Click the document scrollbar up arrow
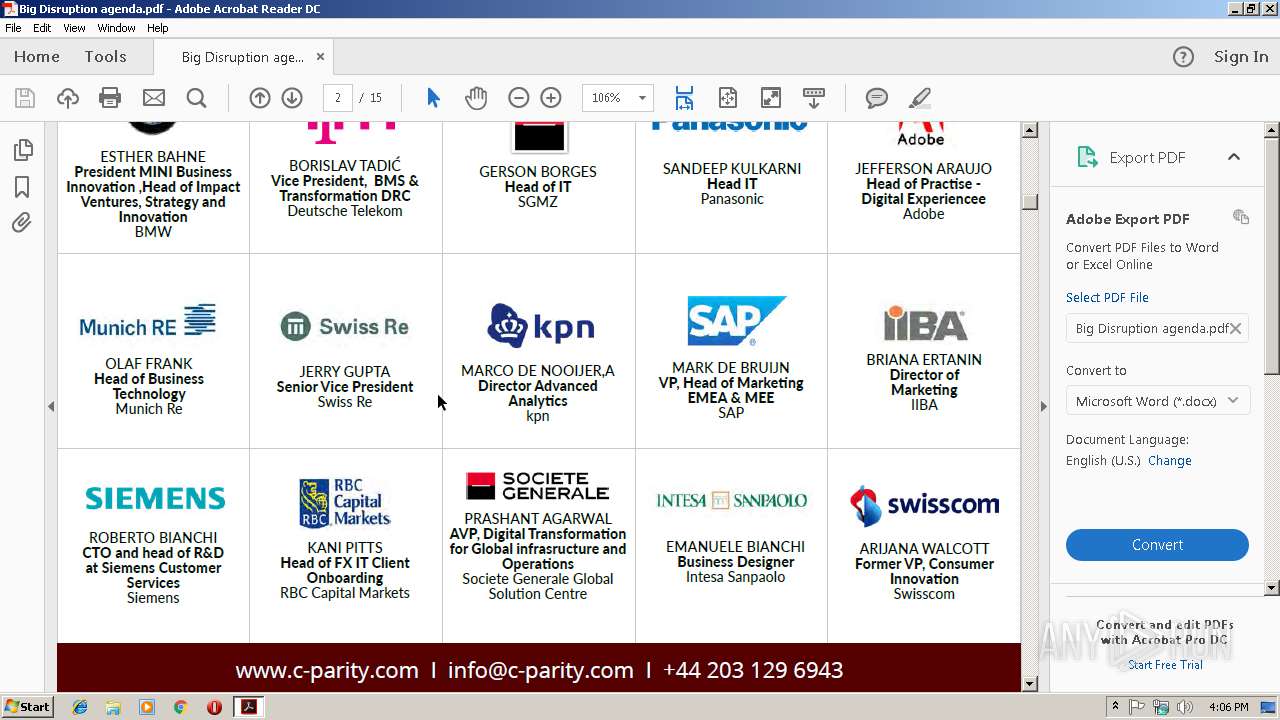This screenshot has height=720, width=1280. tap(1030, 130)
